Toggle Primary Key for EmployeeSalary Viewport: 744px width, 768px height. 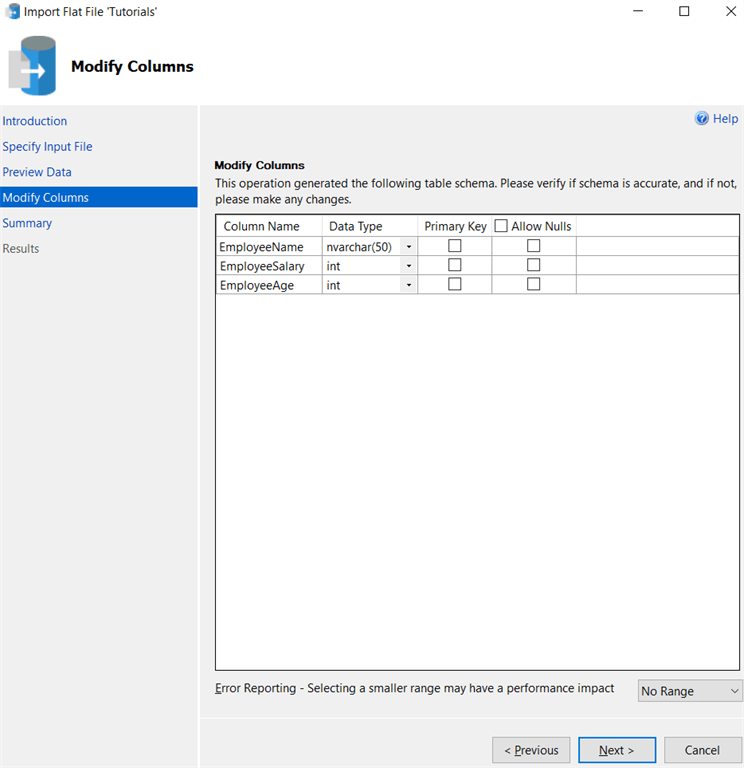[x=455, y=265]
